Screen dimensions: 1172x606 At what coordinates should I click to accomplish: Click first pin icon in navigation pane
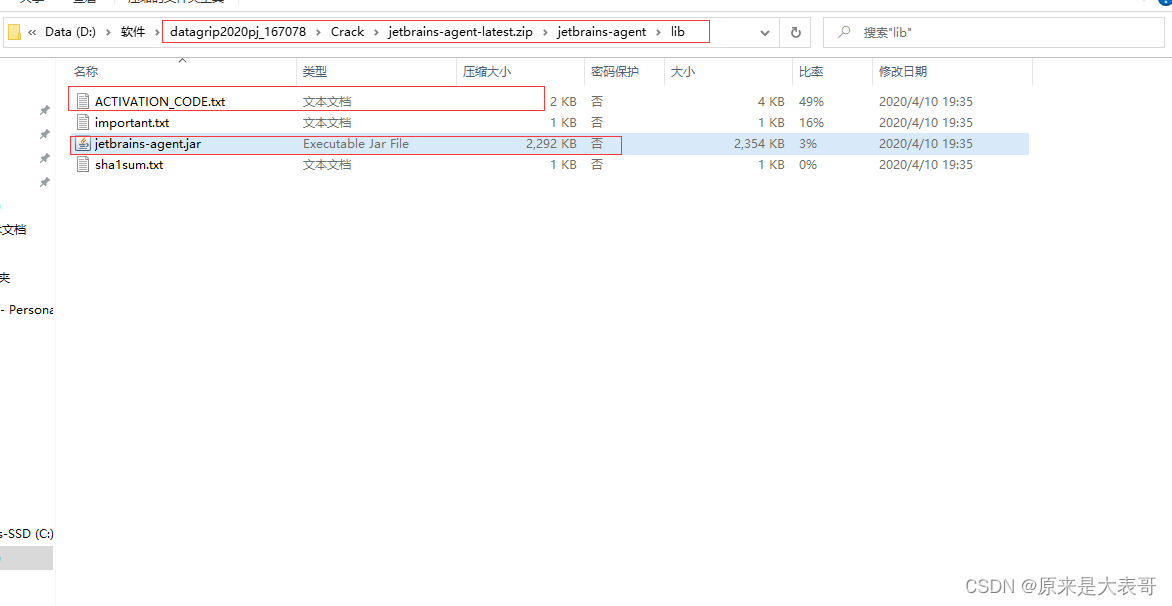pos(45,111)
